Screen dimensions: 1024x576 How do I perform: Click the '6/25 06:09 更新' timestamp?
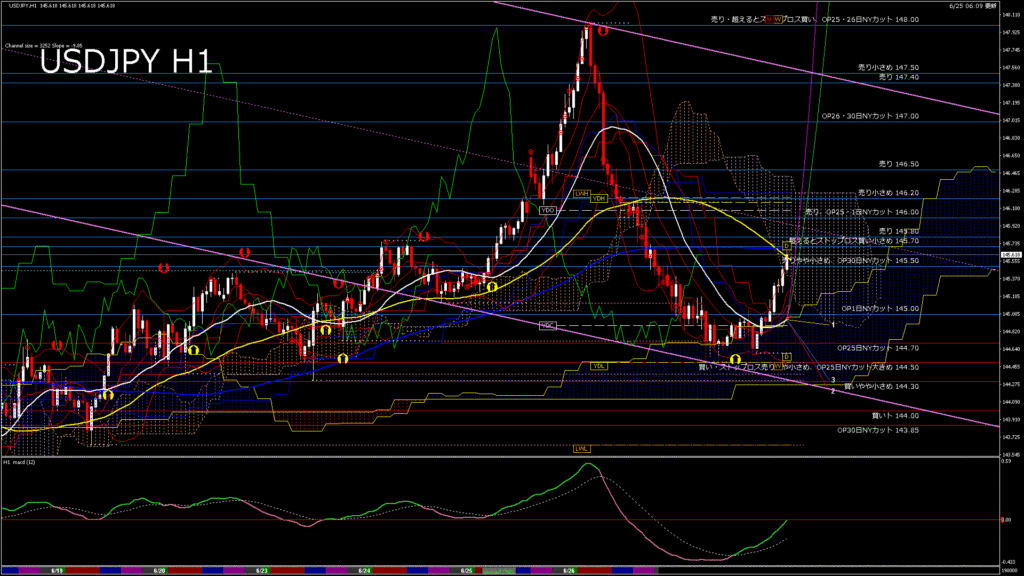click(x=973, y=6)
